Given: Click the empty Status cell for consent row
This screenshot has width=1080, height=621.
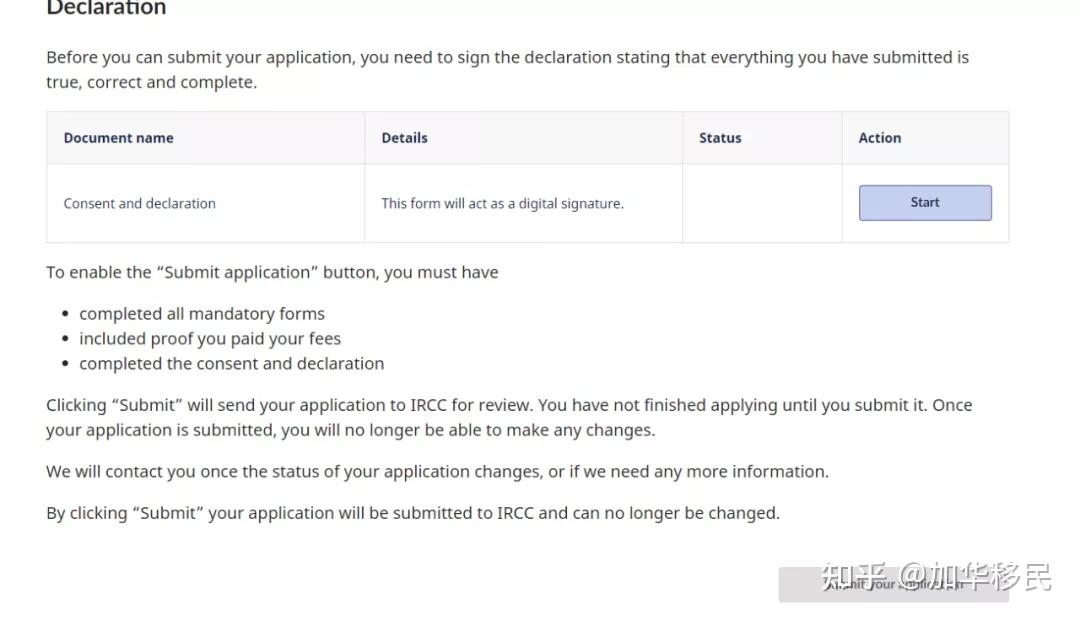Looking at the screenshot, I should [762, 204].
